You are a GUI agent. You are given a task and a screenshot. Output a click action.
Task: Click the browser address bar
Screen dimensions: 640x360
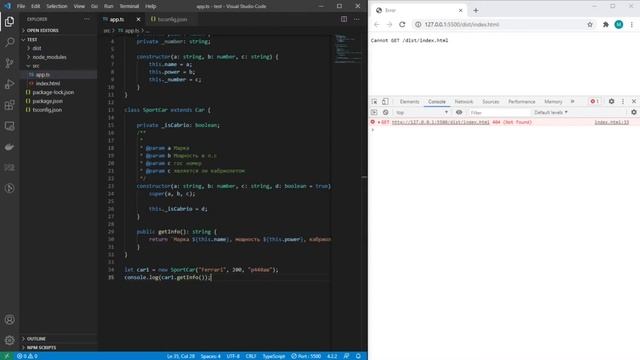(498, 24)
